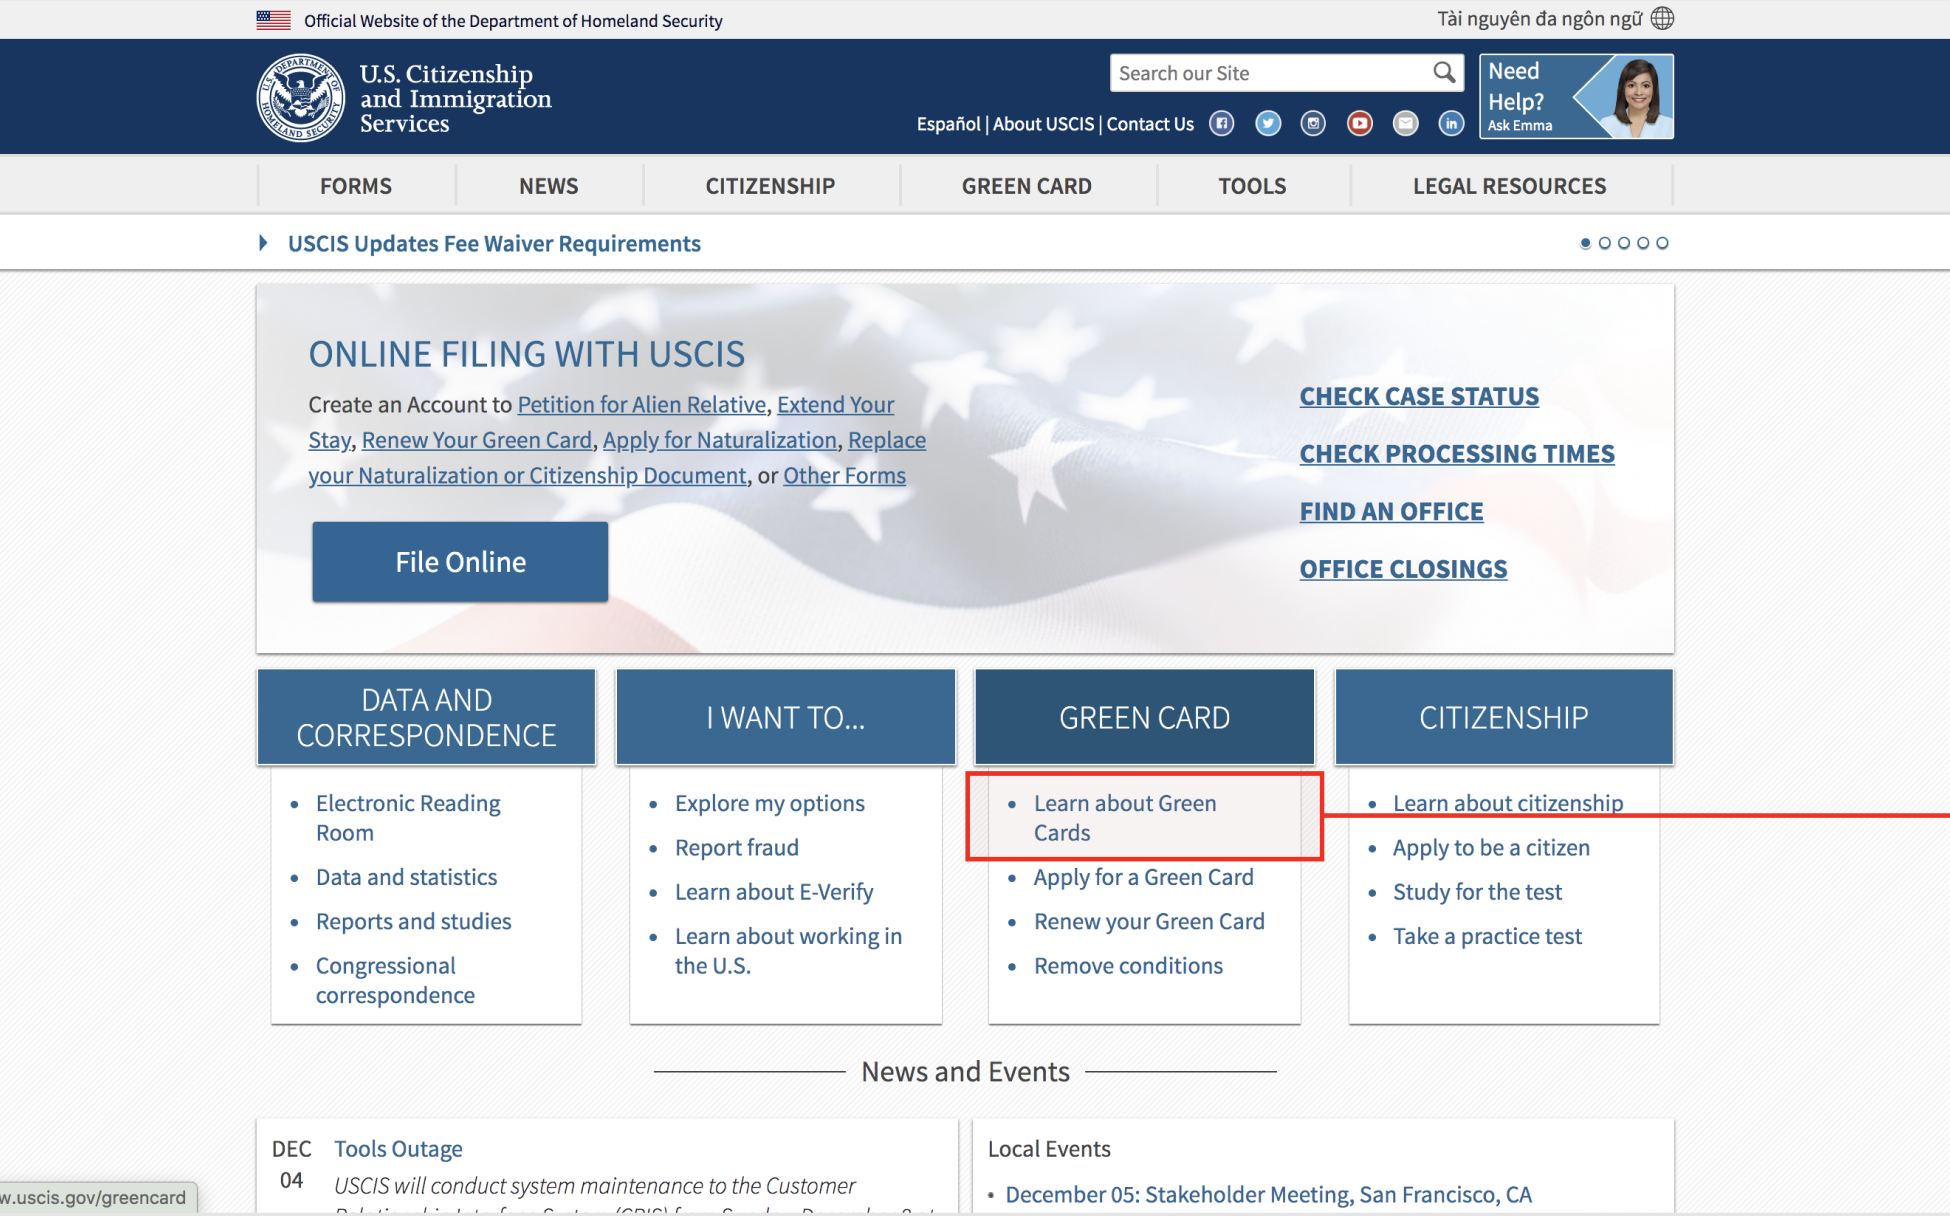Image resolution: width=1950 pixels, height=1216 pixels.
Task: Open the Ask Emma help banner
Action: [1576, 97]
